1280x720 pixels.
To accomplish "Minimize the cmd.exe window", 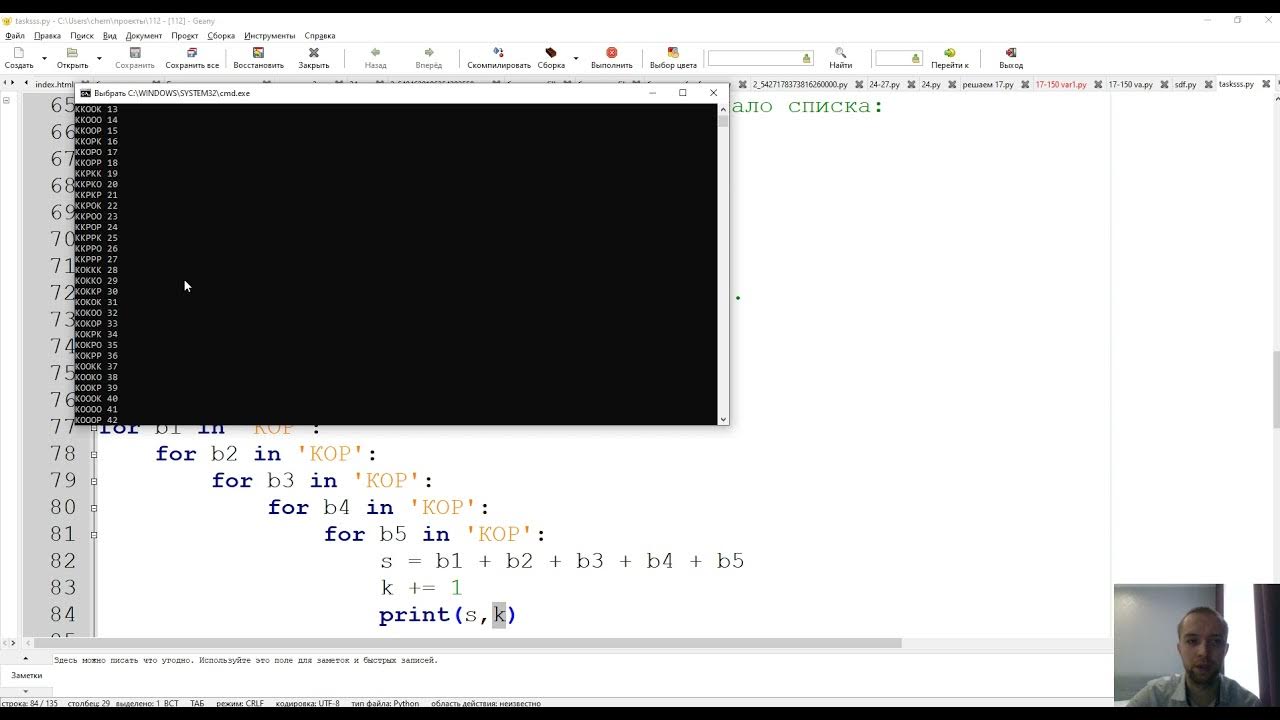I will pos(653,93).
